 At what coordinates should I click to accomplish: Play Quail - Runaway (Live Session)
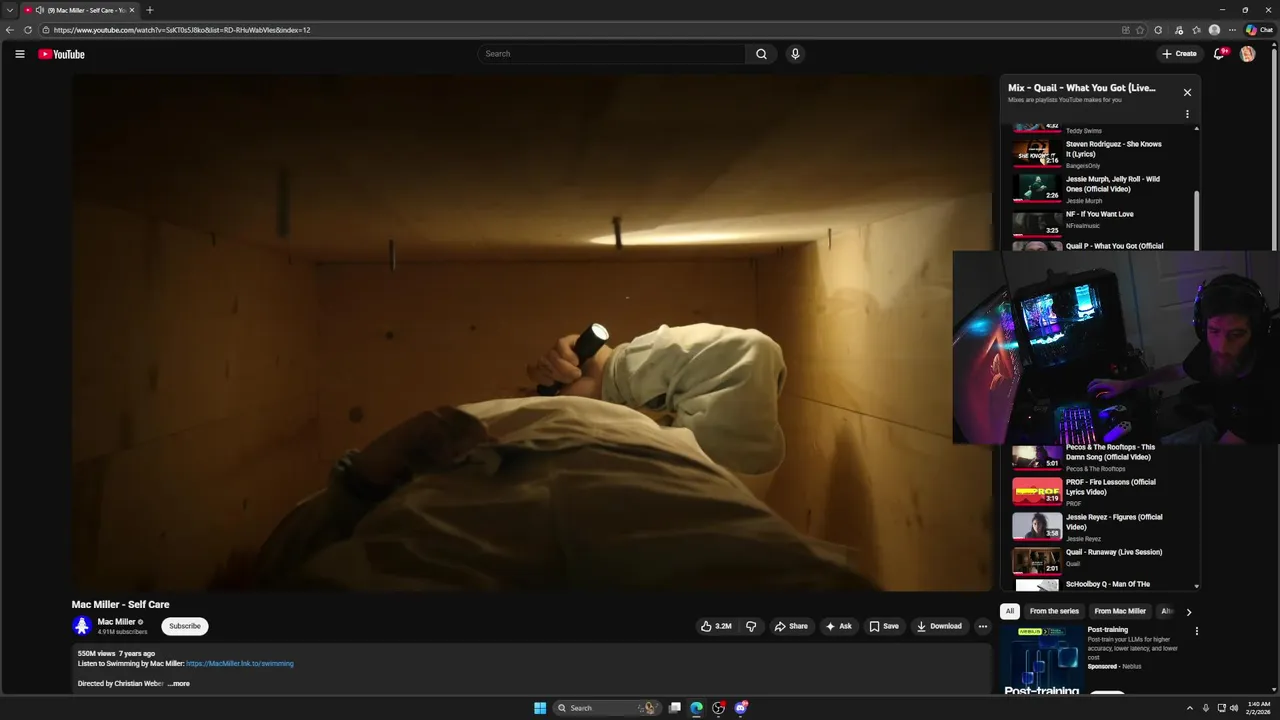coord(1088,562)
